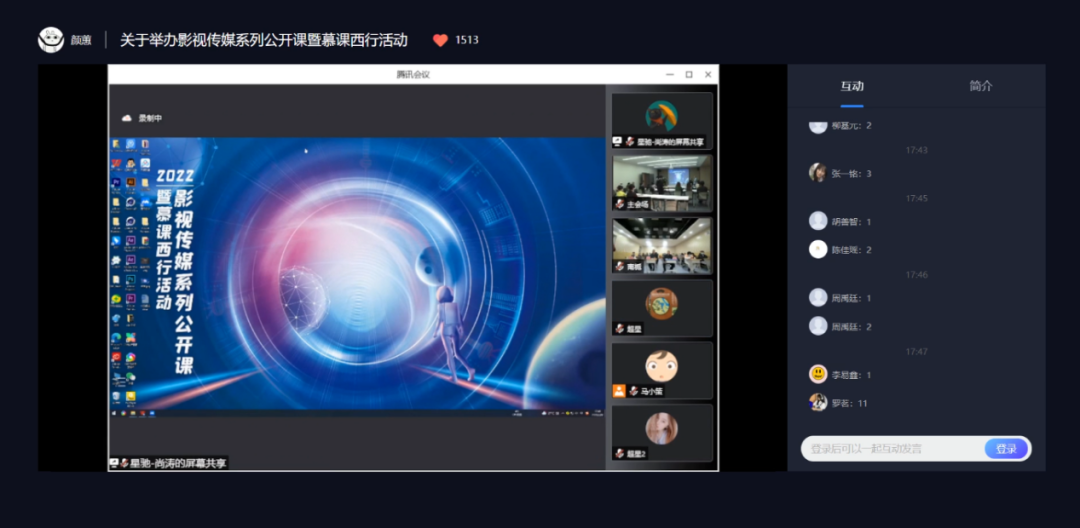Screen dimensions: 1080x528
Task: Click 陈佳琛's white avatar in the chat
Action: click(x=818, y=249)
